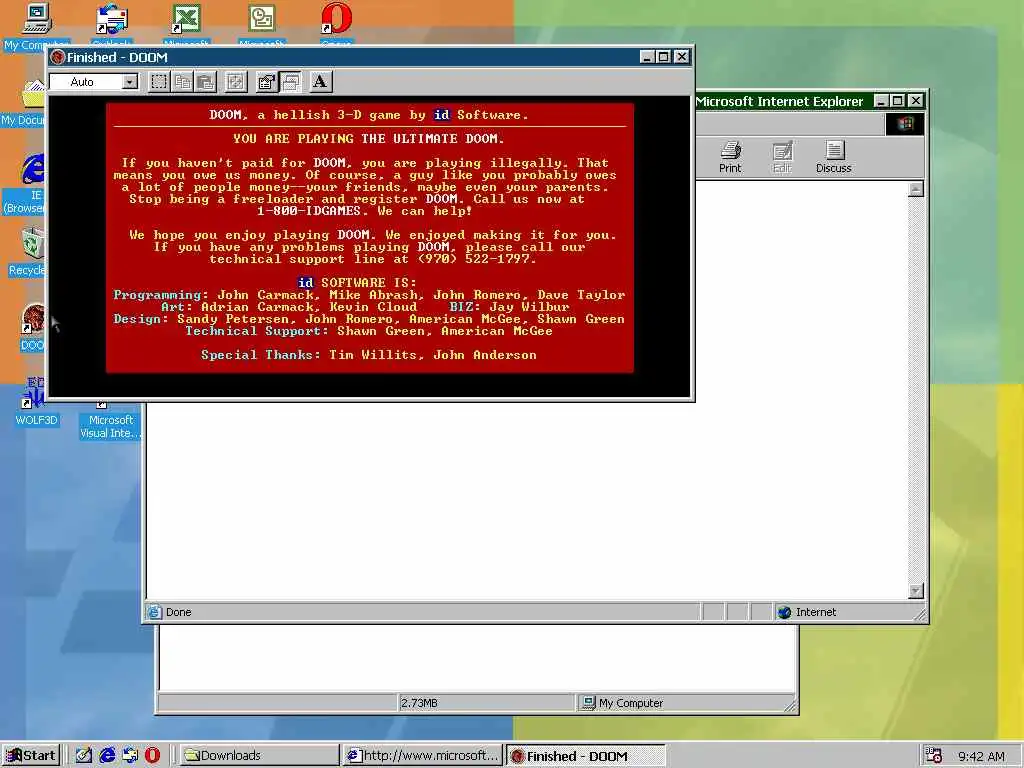Image resolution: width=1024 pixels, height=768 pixels.
Task: Select the IE (Browser) desktop icon
Action: click(x=26, y=185)
